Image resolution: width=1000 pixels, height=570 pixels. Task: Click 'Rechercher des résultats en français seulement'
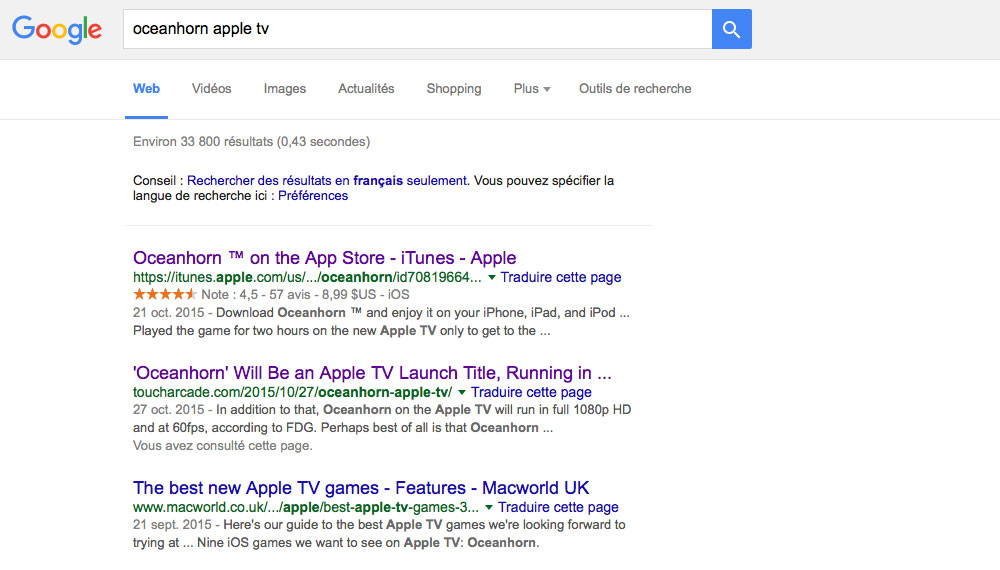(327, 180)
